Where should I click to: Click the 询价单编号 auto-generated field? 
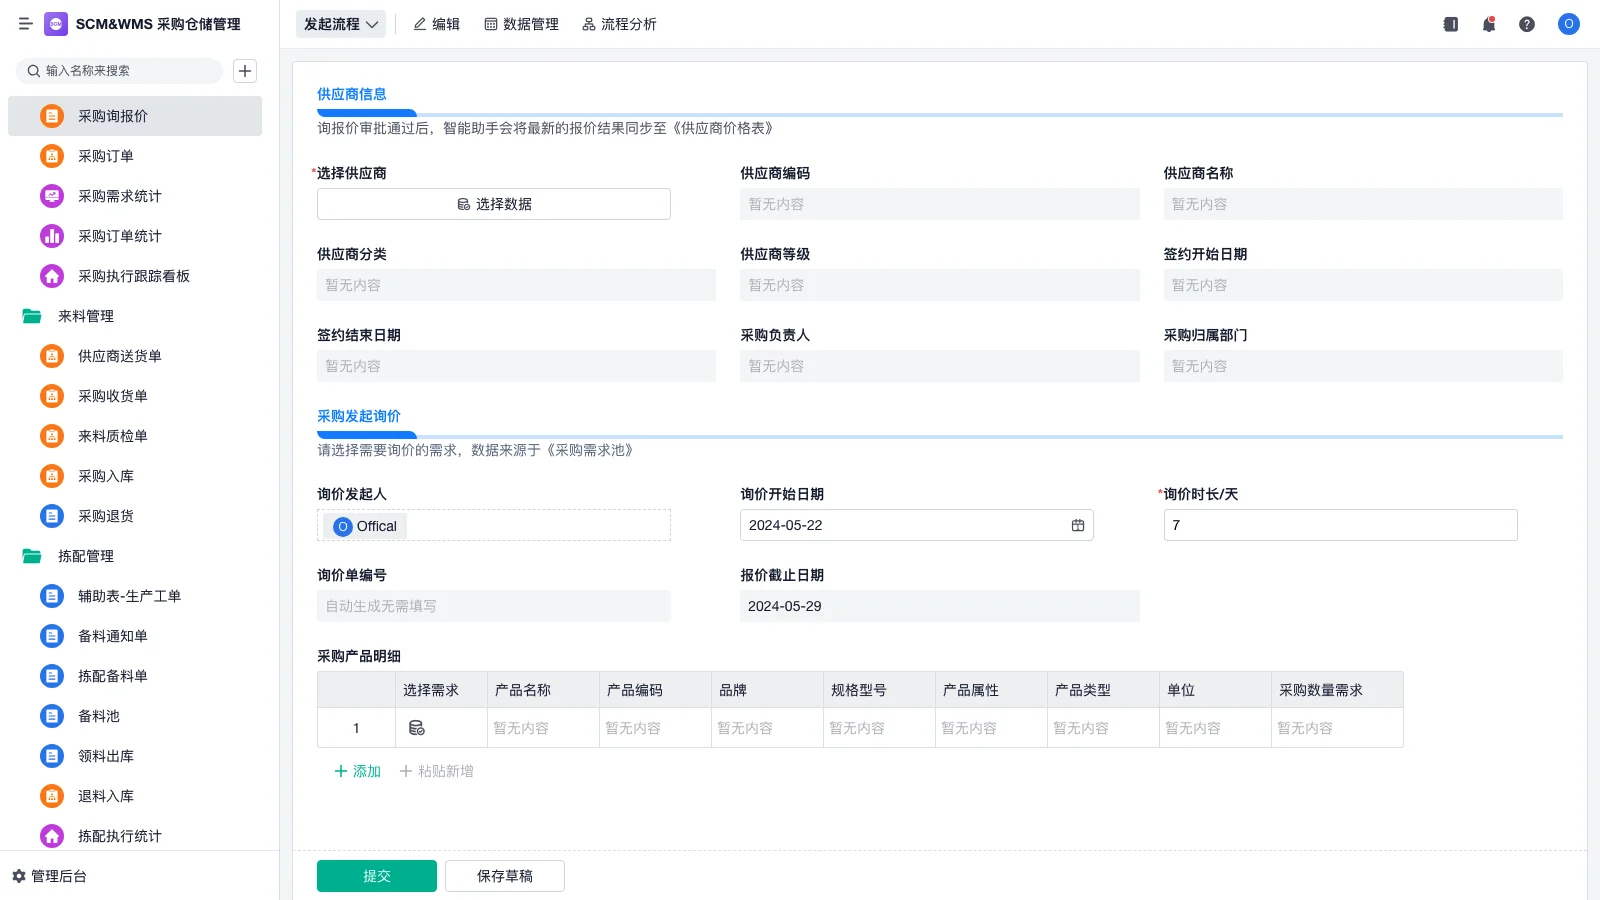click(494, 606)
